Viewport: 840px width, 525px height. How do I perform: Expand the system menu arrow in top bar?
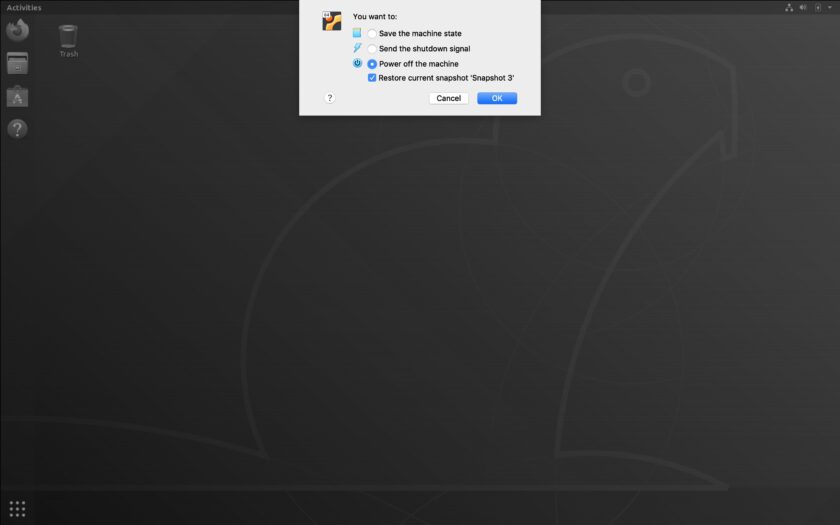point(830,8)
